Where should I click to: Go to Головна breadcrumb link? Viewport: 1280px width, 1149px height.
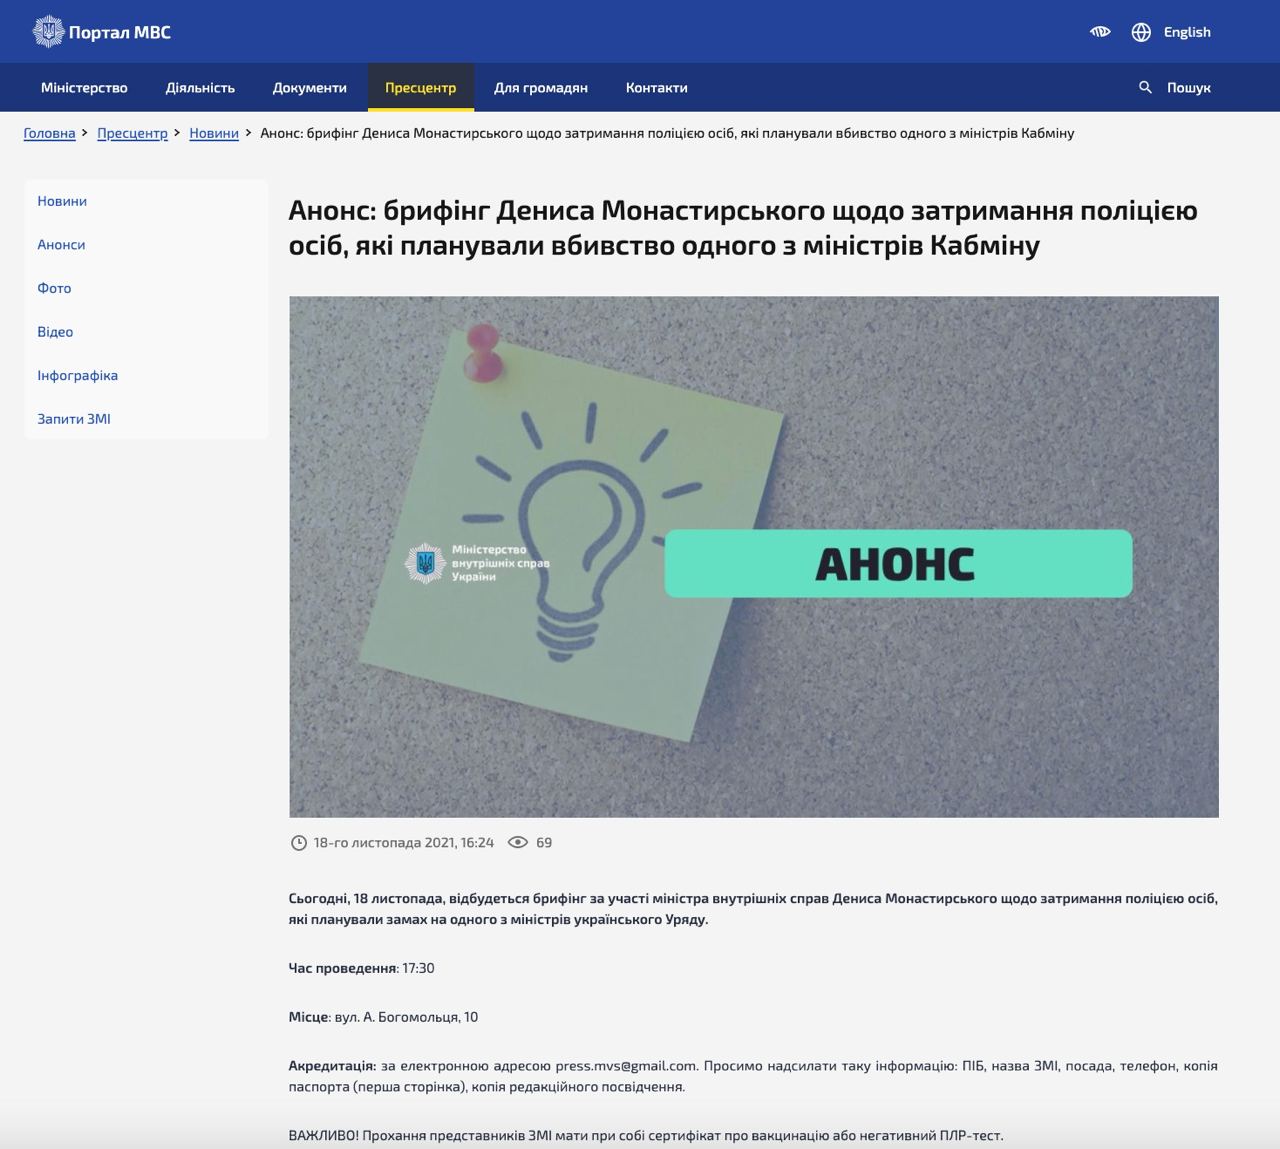tap(50, 133)
